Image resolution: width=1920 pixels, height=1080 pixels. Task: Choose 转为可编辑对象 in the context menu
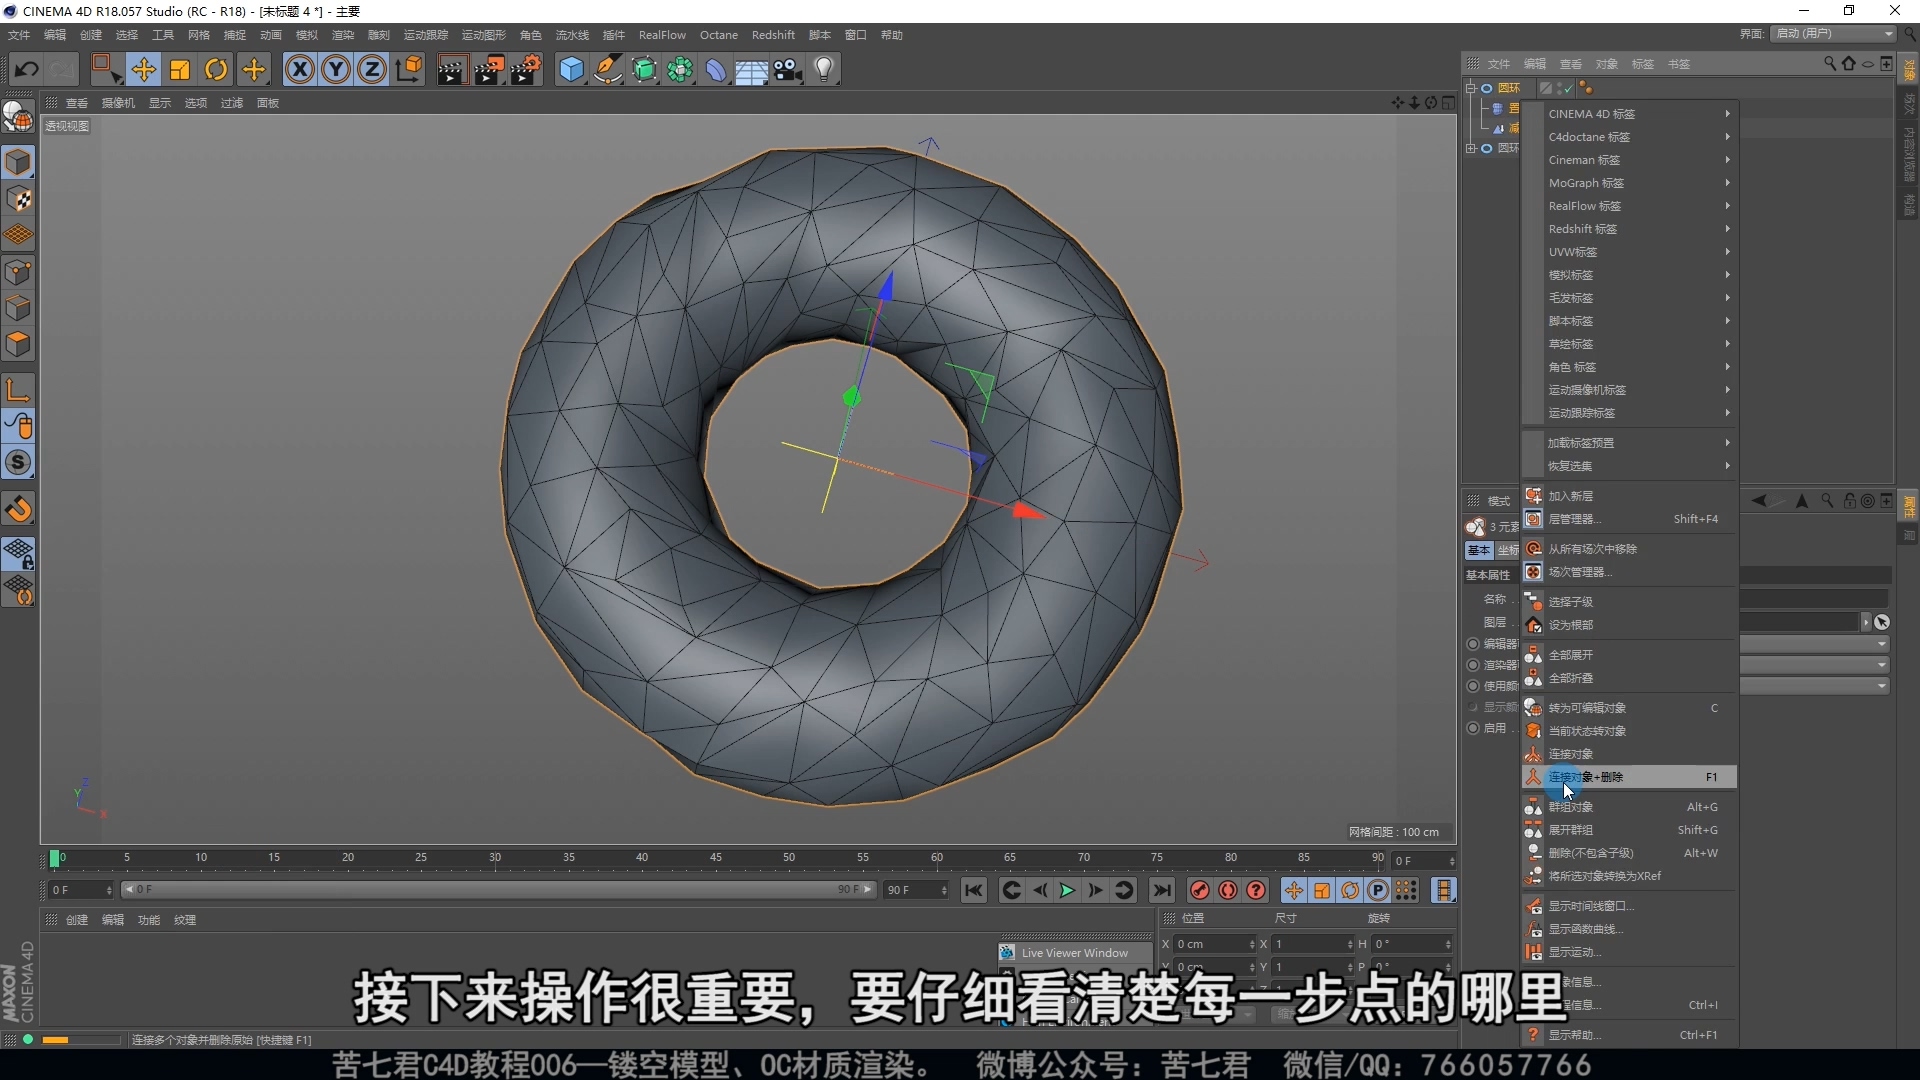click(x=1629, y=708)
